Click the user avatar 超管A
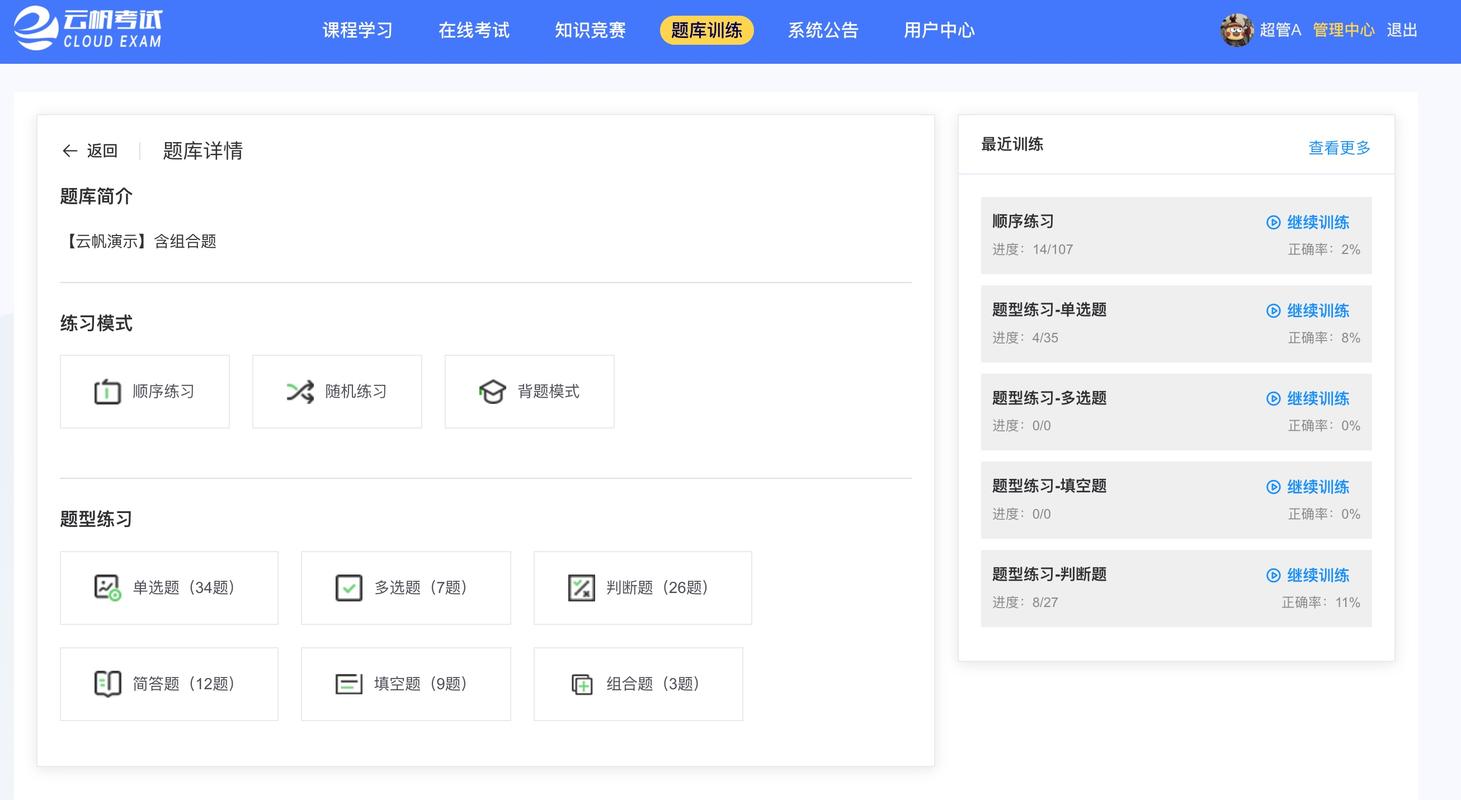1461x800 pixels. click(1236, 30)
